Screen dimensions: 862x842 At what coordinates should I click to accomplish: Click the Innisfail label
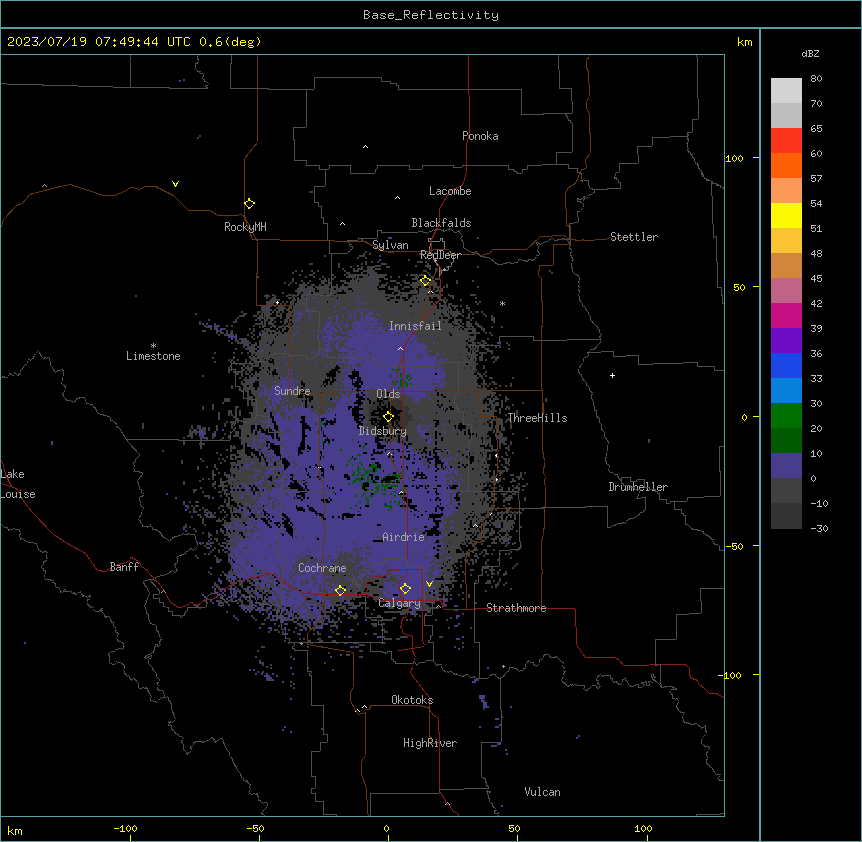tap(415, 326)
